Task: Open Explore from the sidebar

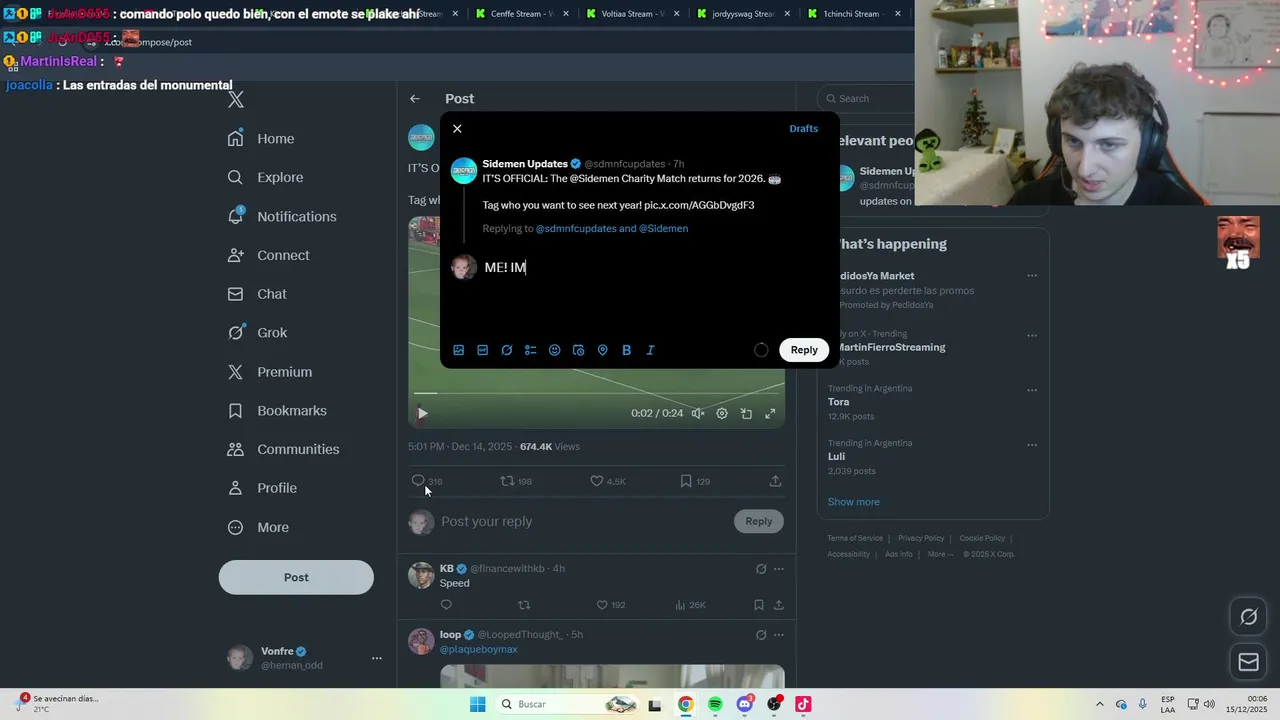Action: [x=265, y=177]
